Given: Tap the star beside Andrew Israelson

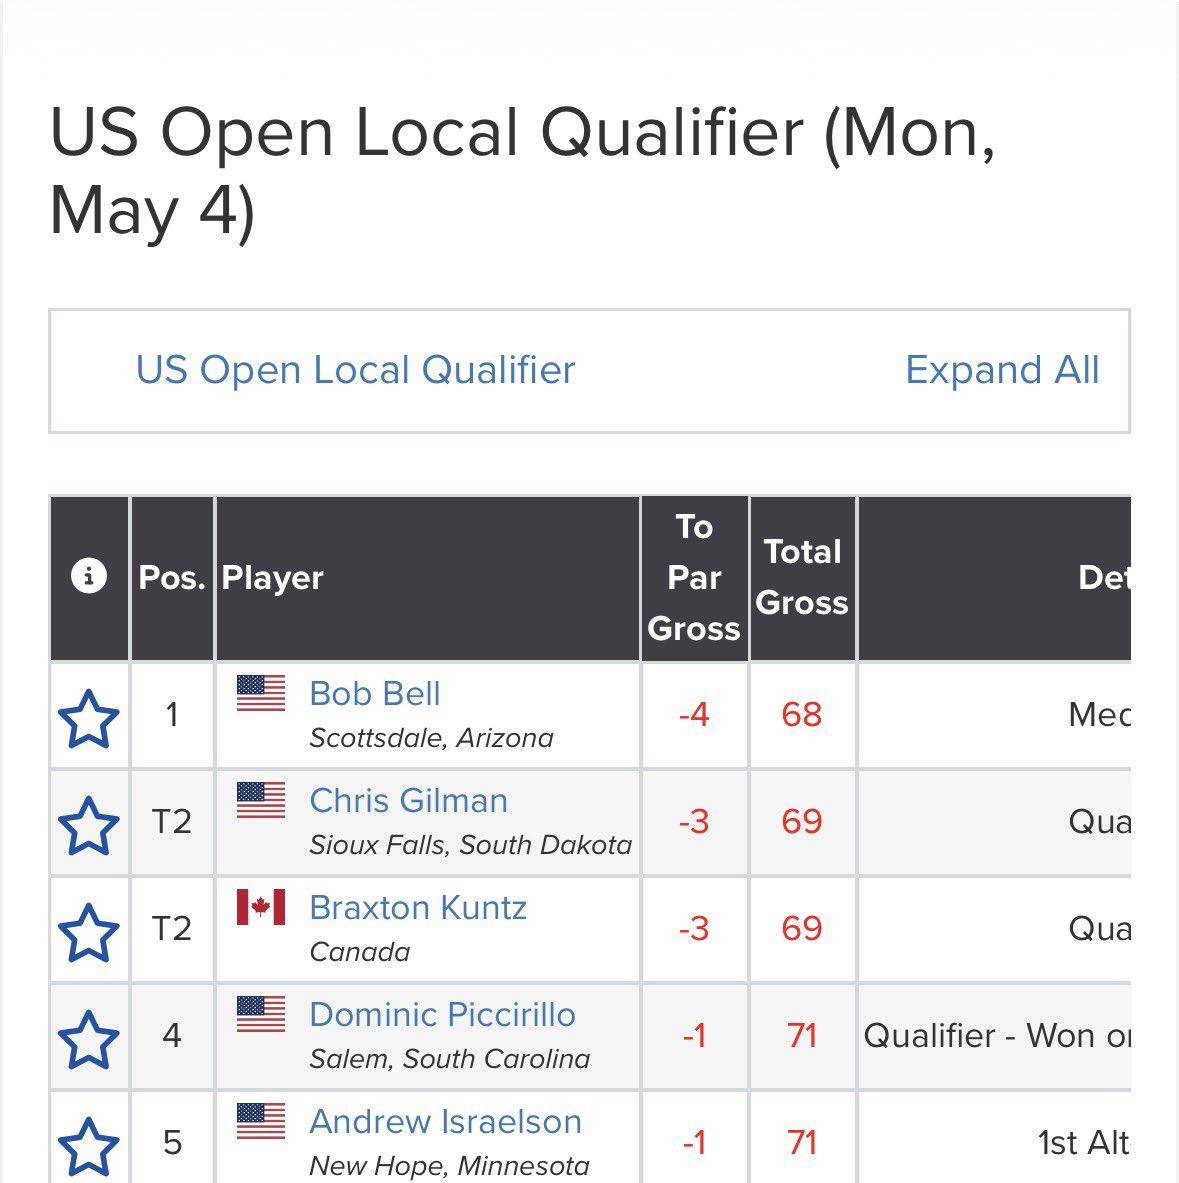Looking at the screenshot, I should coord(89,1148).
